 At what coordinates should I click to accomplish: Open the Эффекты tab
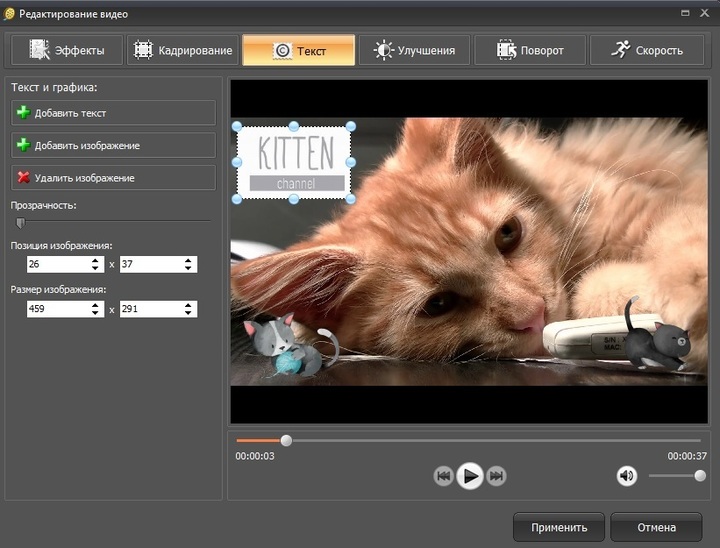[67, 50]
